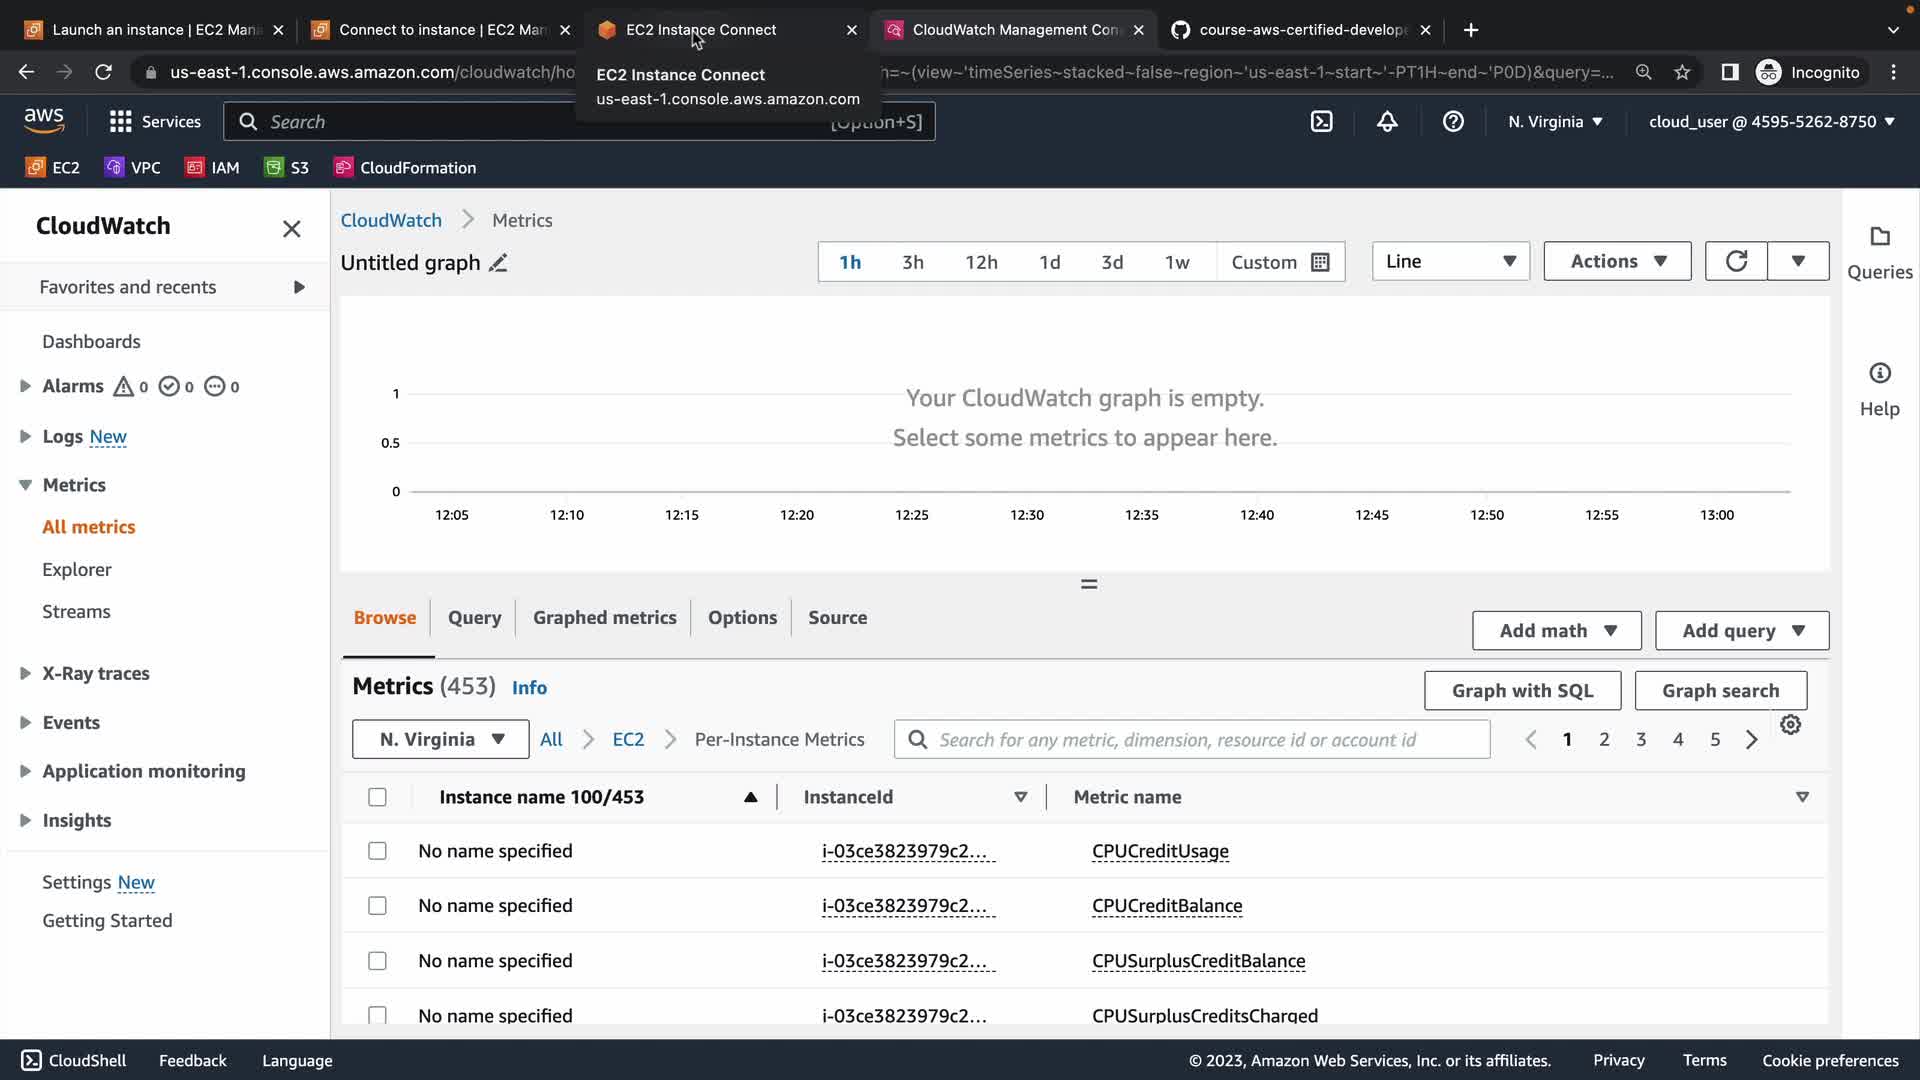Image resolution: width=1920 pixels, height=1080 pixels.
Task: Open the CloudShell icon in top navigation
Action: (x=1321, y=122)
